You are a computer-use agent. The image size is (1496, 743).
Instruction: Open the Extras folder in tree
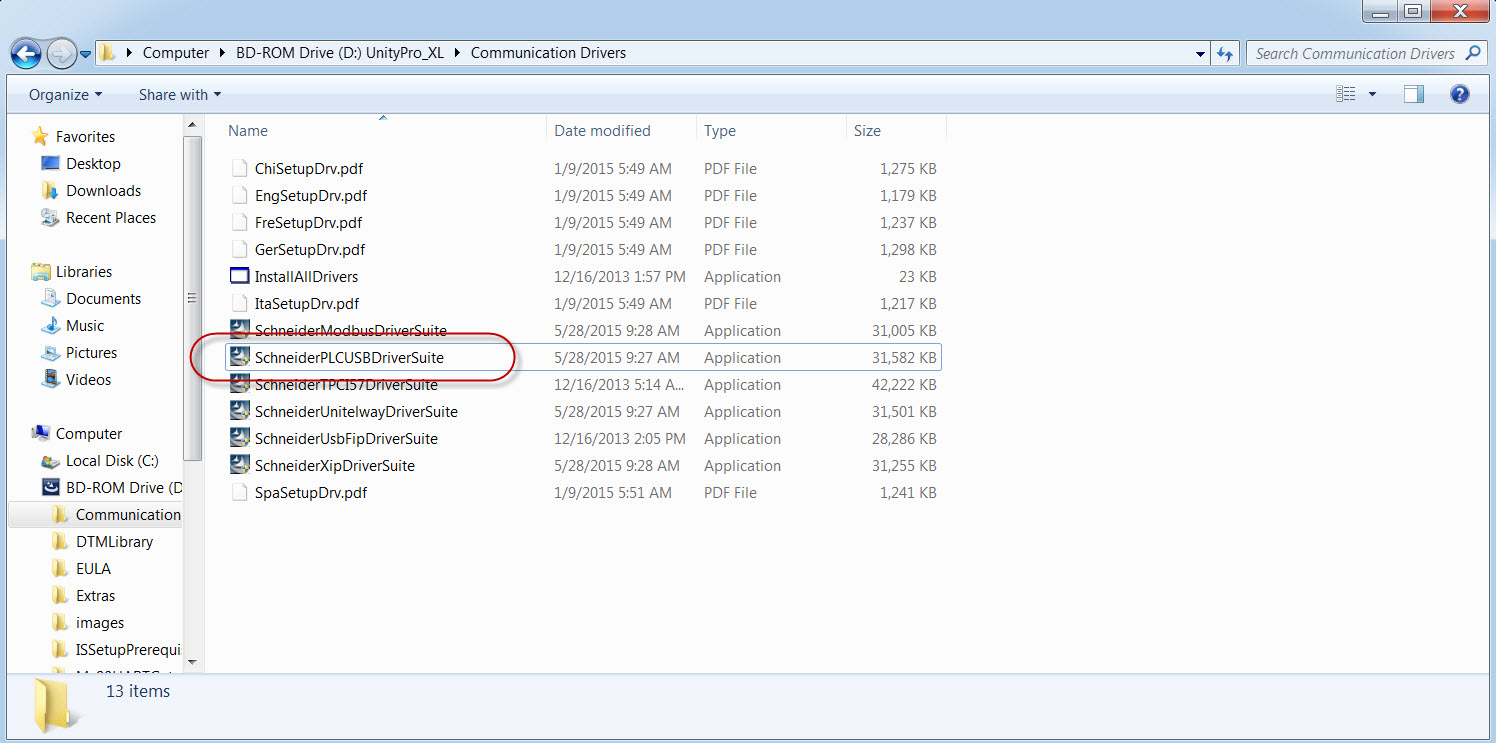tap(95, 595)
